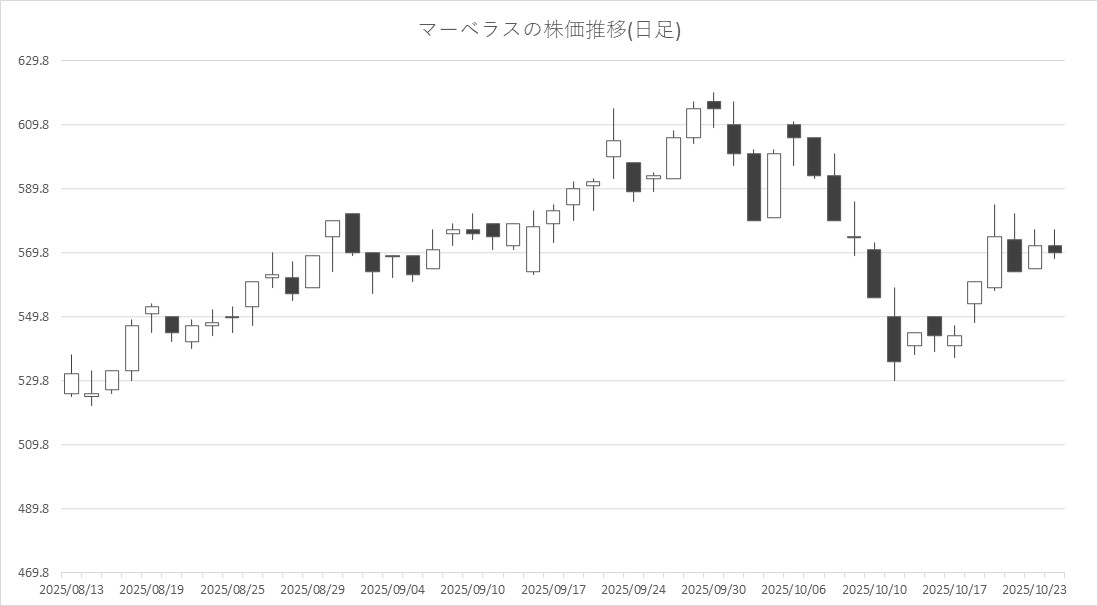Select the 469.8 label at the axis bottom
The image size is (1098, 606).
point(33,573)
